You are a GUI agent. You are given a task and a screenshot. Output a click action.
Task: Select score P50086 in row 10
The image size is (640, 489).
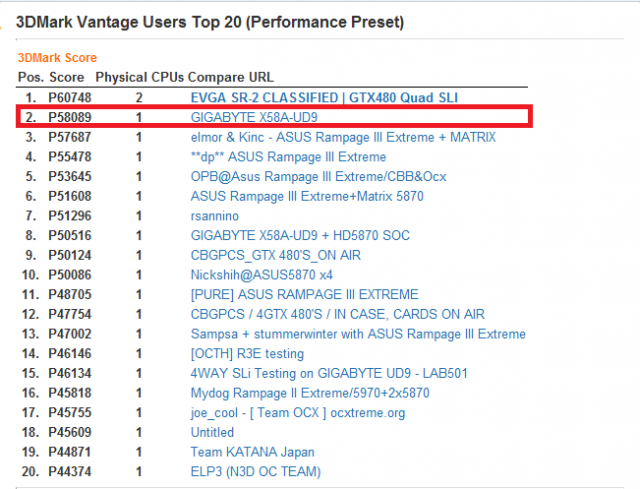pyautogui.click(x=70, y=275)
